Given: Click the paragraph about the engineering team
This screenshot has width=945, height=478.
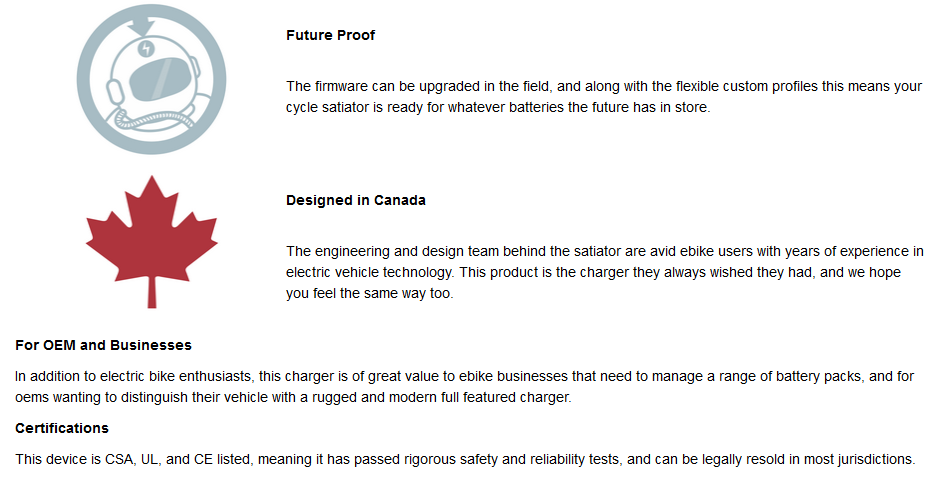Looking at the screenshot, I should 604,272.
